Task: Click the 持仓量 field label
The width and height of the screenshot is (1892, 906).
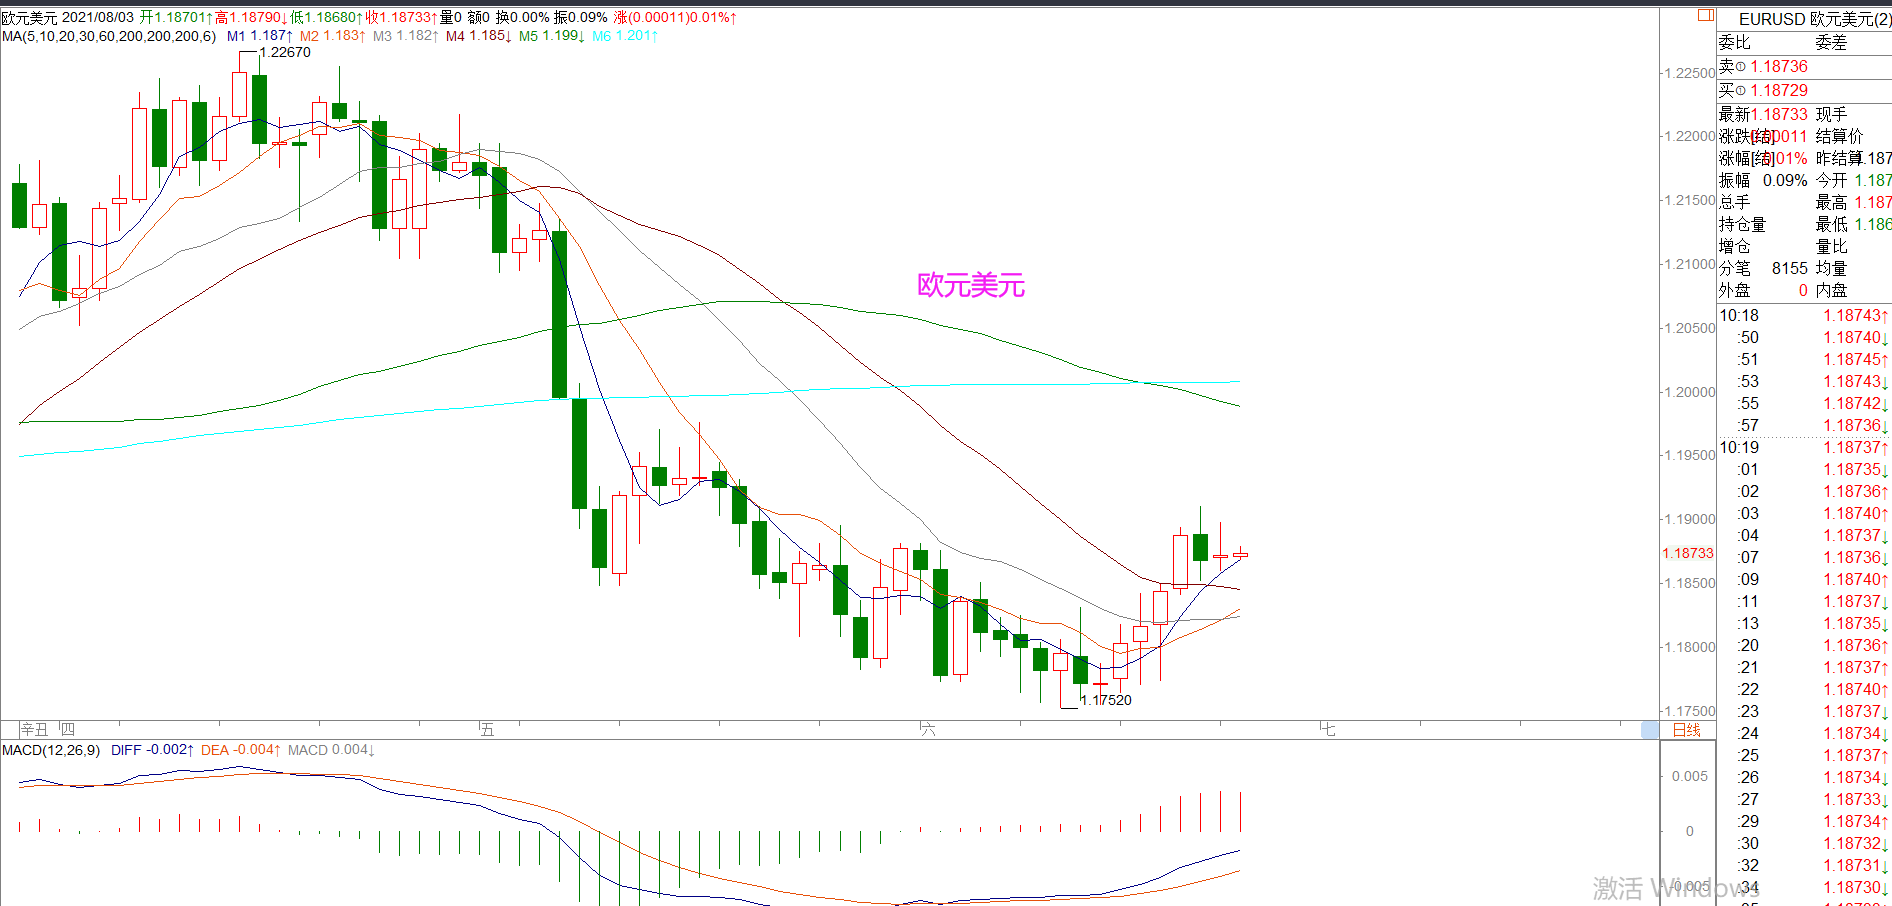Action: click(x=1743, y=224)
